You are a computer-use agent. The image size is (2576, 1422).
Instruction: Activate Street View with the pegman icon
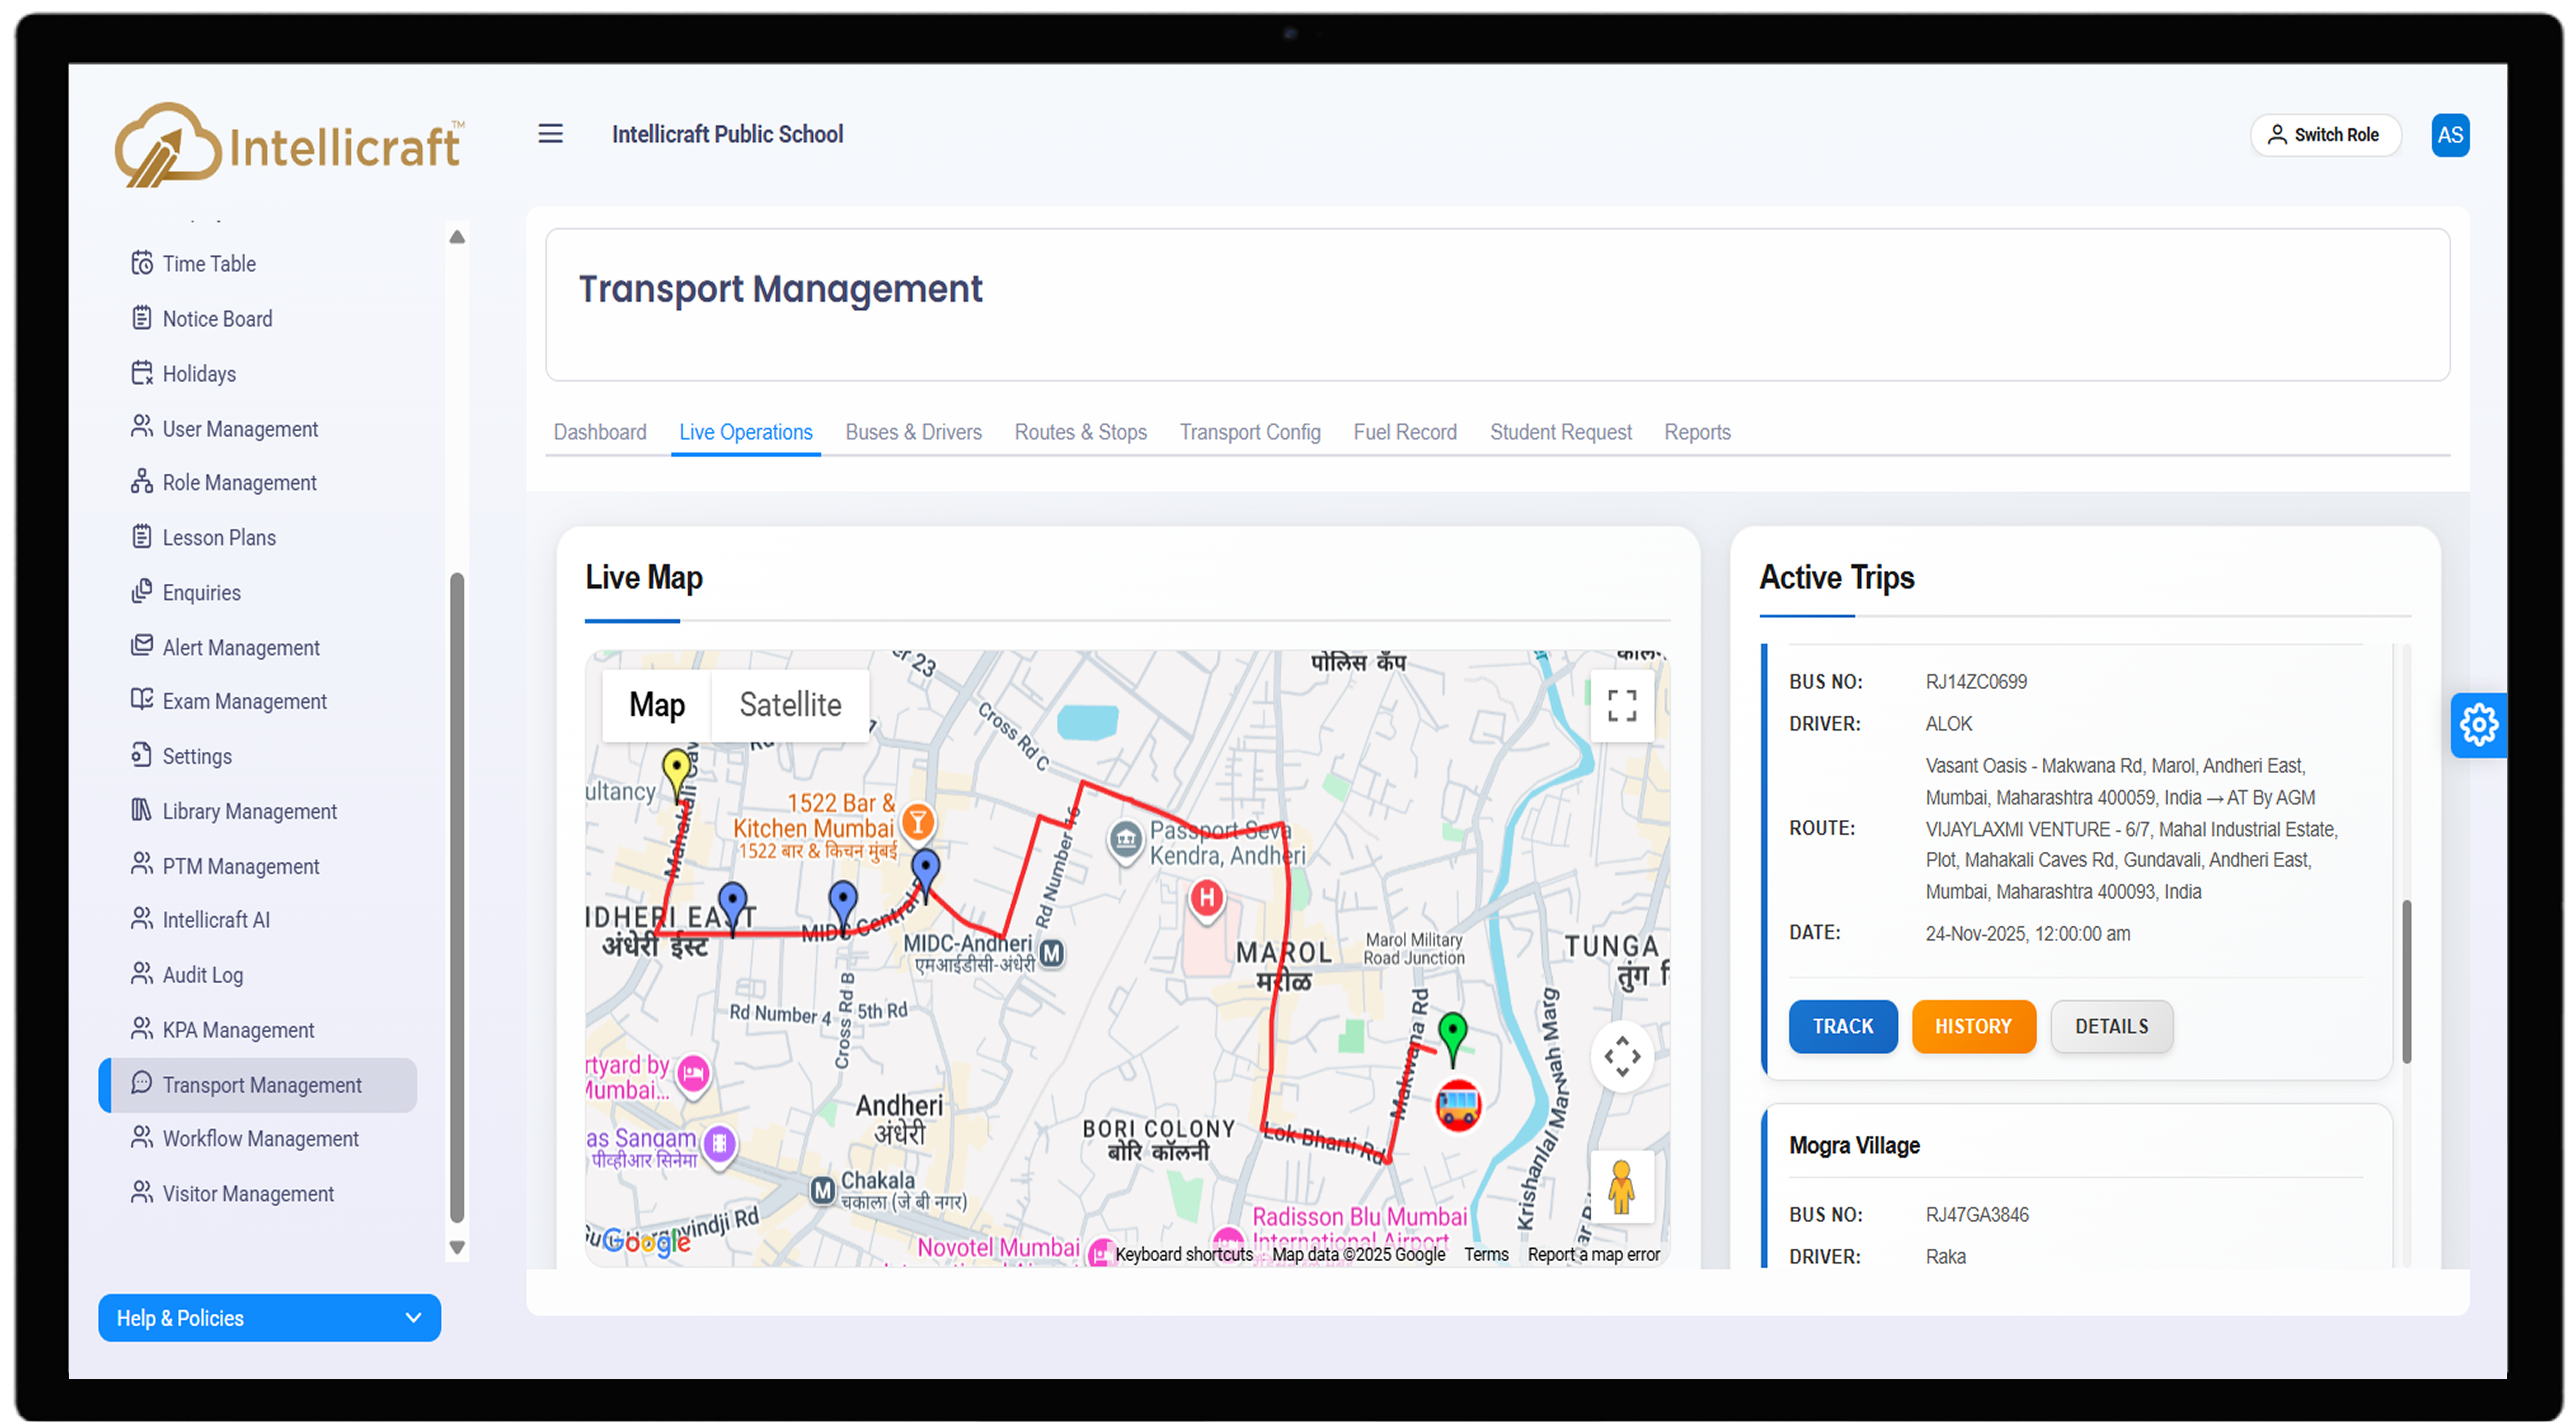[1622, 1188]
